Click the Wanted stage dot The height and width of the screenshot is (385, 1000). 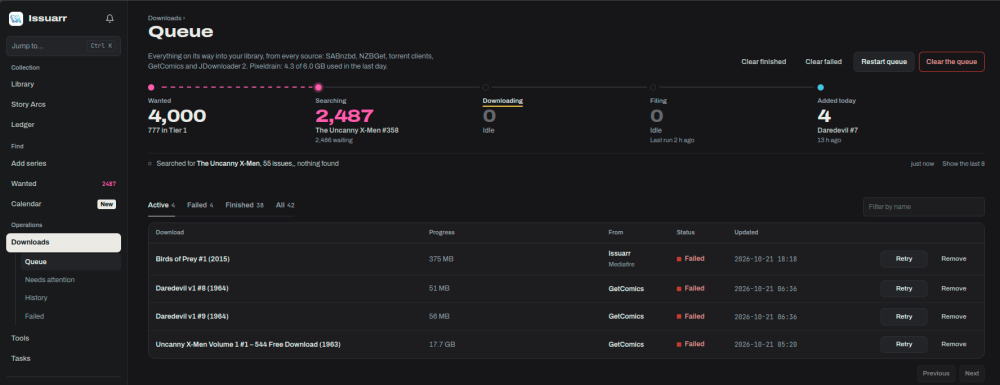point(151,87)
